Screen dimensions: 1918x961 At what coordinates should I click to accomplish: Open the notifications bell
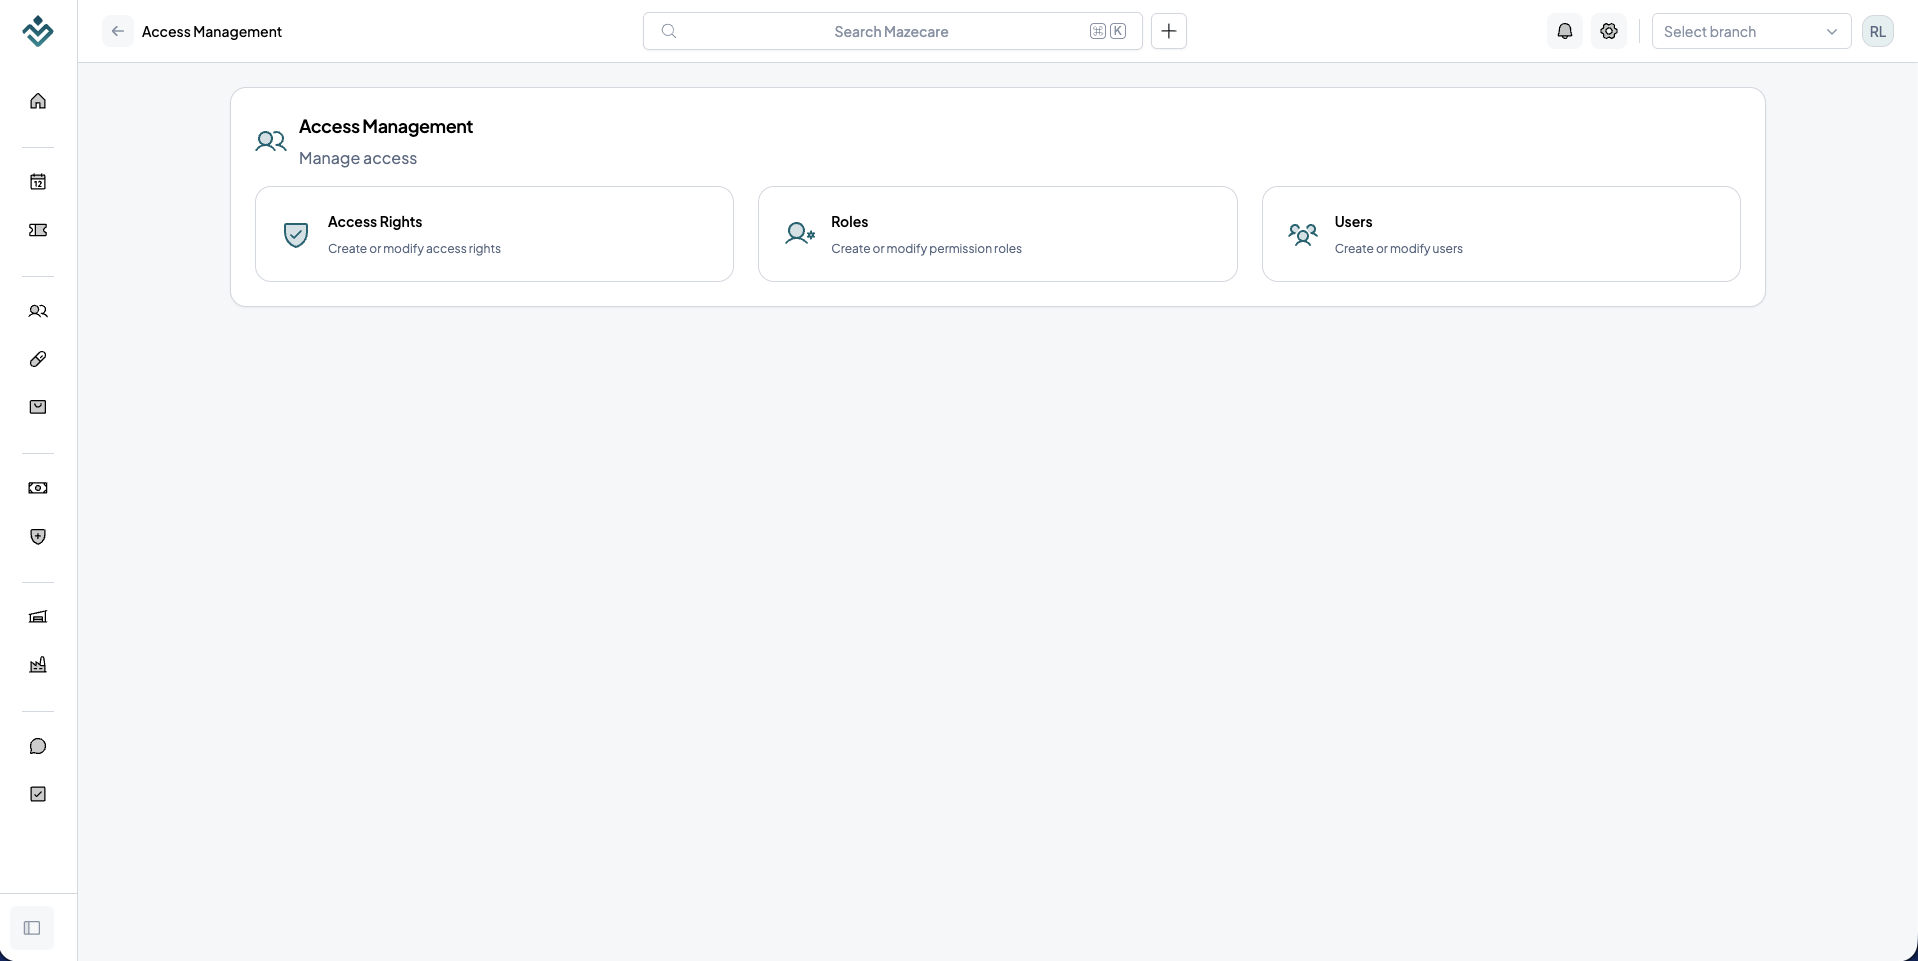1565,31
